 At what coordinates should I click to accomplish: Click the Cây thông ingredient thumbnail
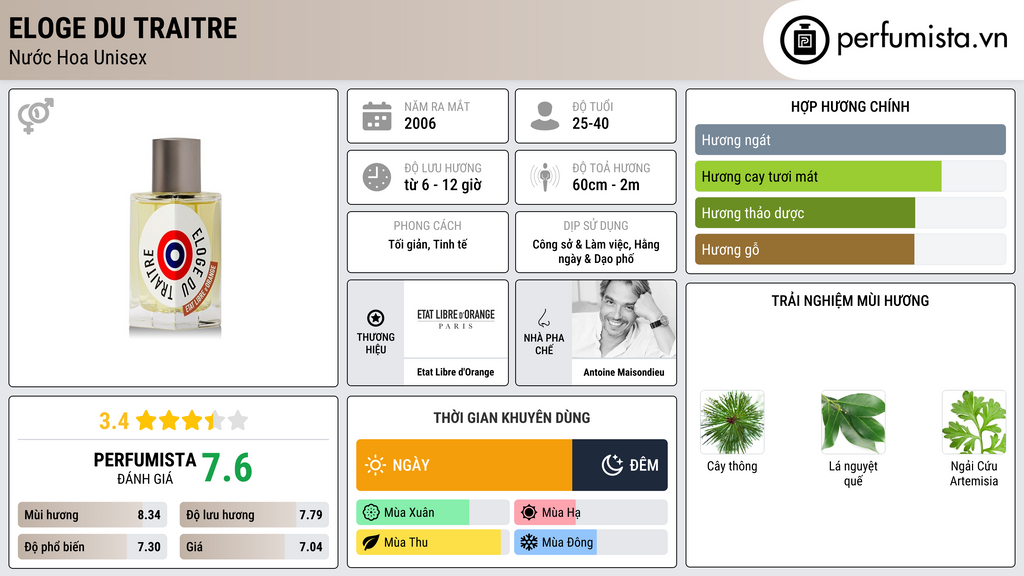click(732, 423)
